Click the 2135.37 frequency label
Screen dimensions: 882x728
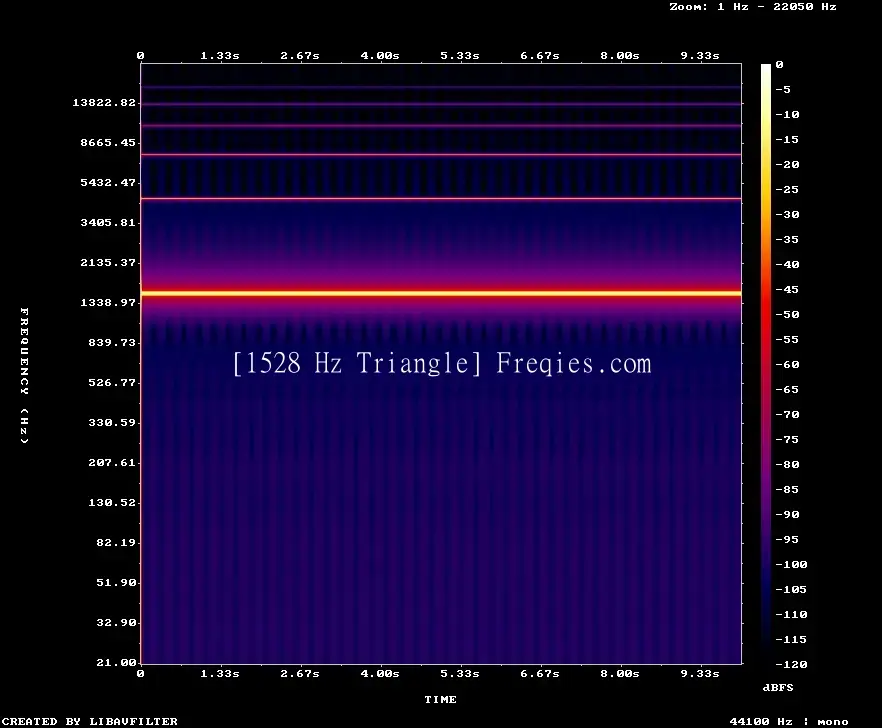(x=108, y=262)
